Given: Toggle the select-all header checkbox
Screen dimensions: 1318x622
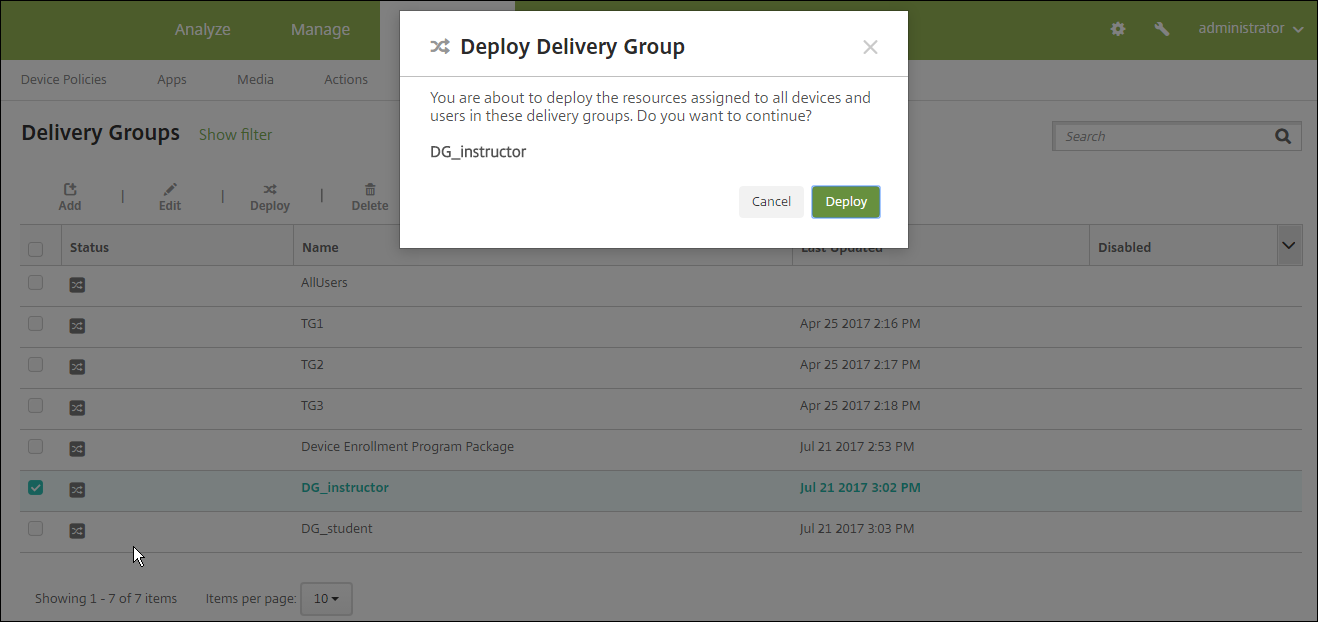Looking at the screenshot, I should pos(36,248).
